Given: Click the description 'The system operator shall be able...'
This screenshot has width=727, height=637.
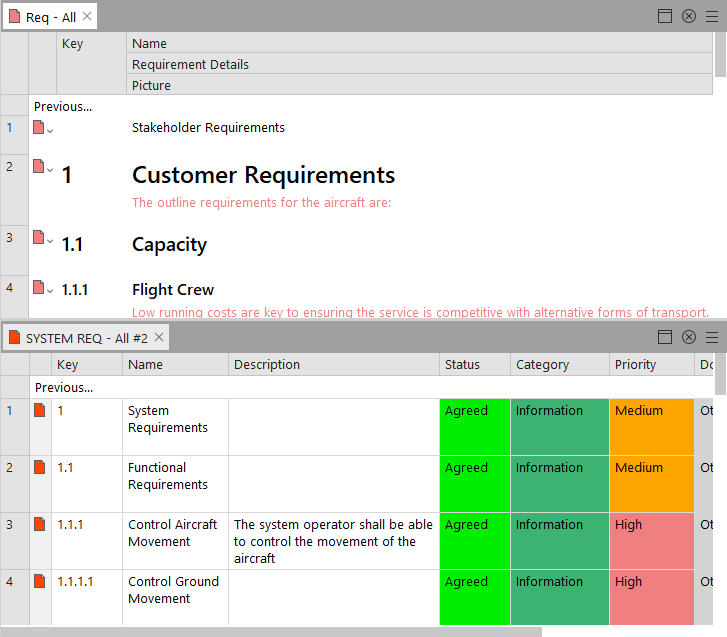Looking at the screenshot, I should tap(333, 541).
